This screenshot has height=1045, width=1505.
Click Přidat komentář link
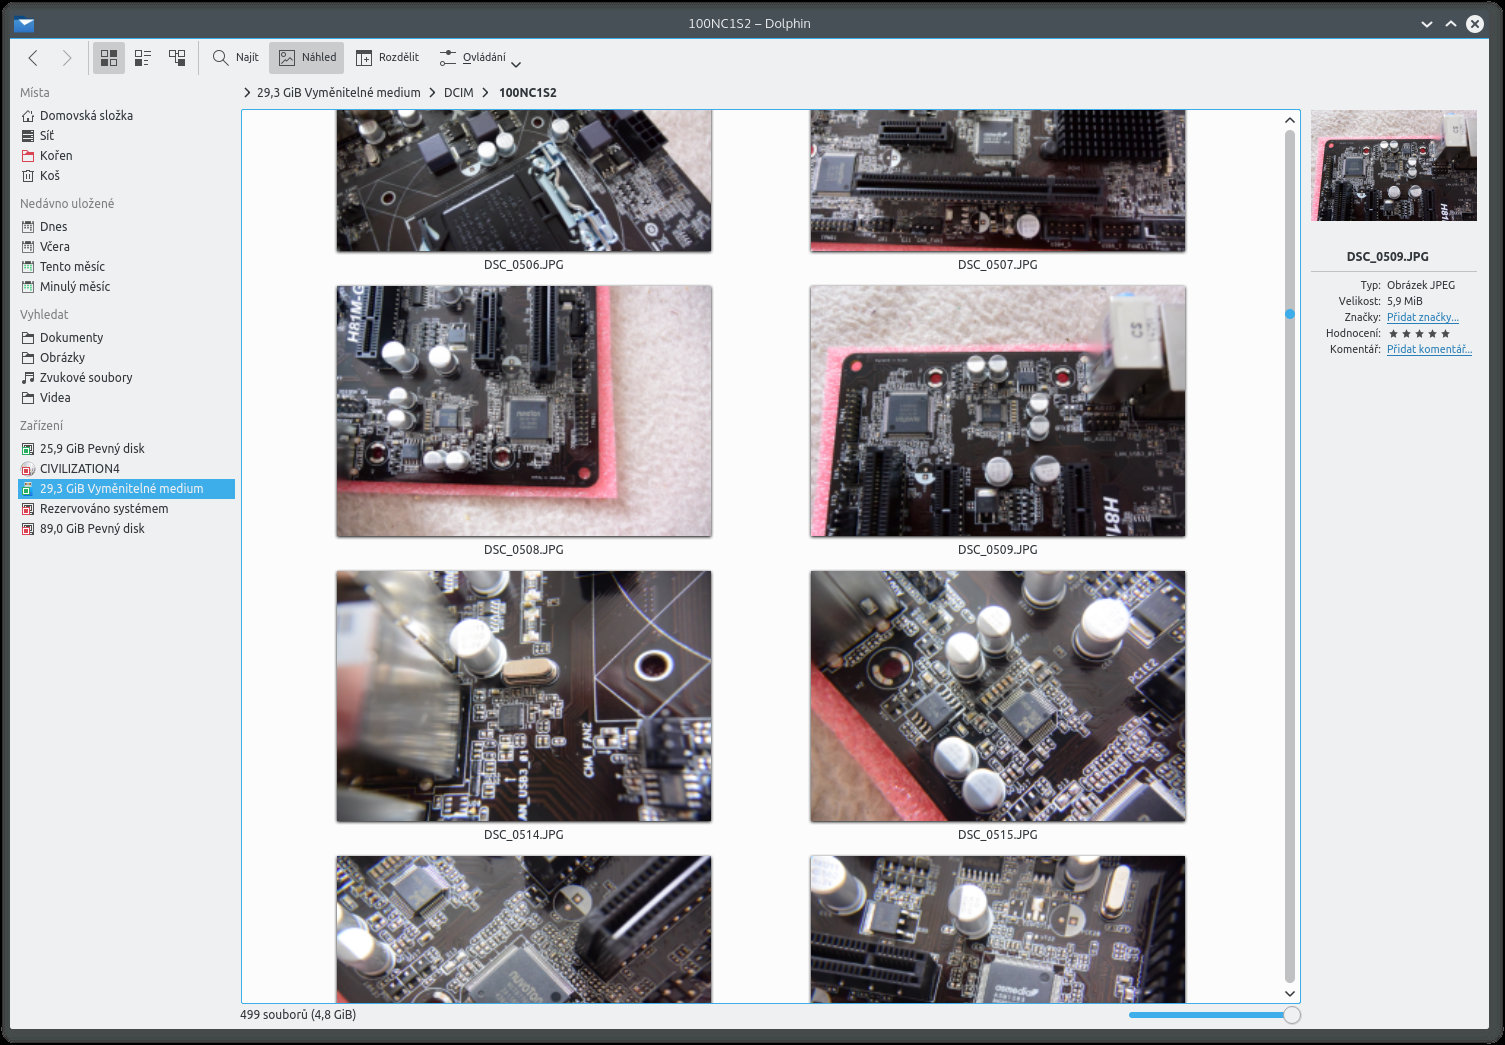[1429, 349]
